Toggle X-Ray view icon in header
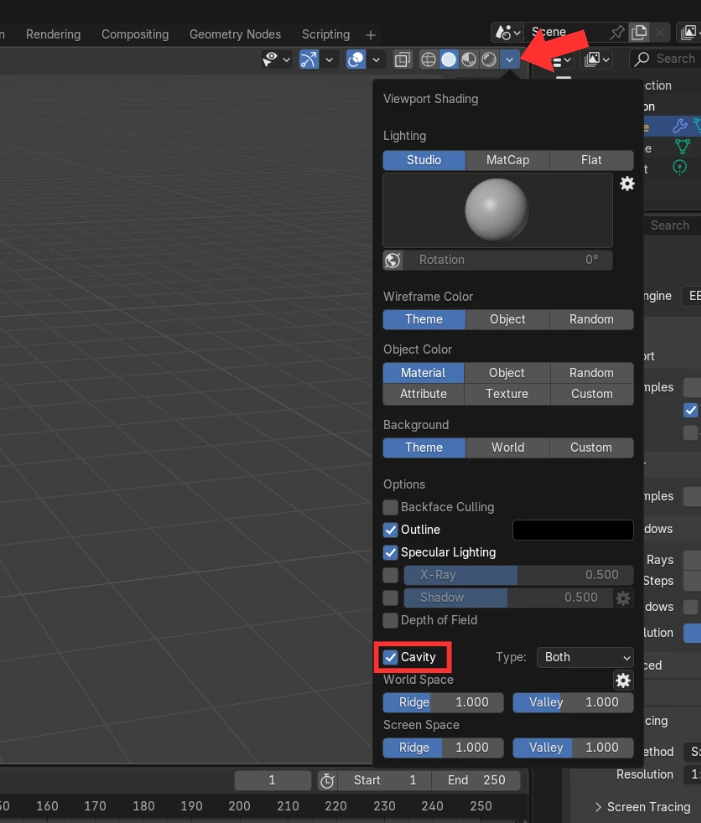The image size is (701, 823). point(402,59)
